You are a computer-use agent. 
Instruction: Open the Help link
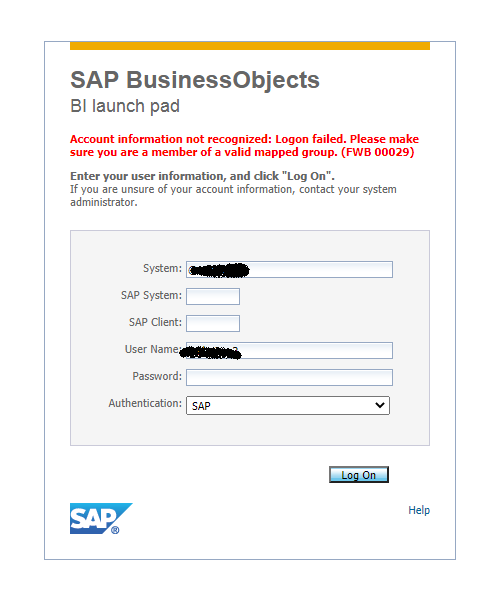[419, 510]
